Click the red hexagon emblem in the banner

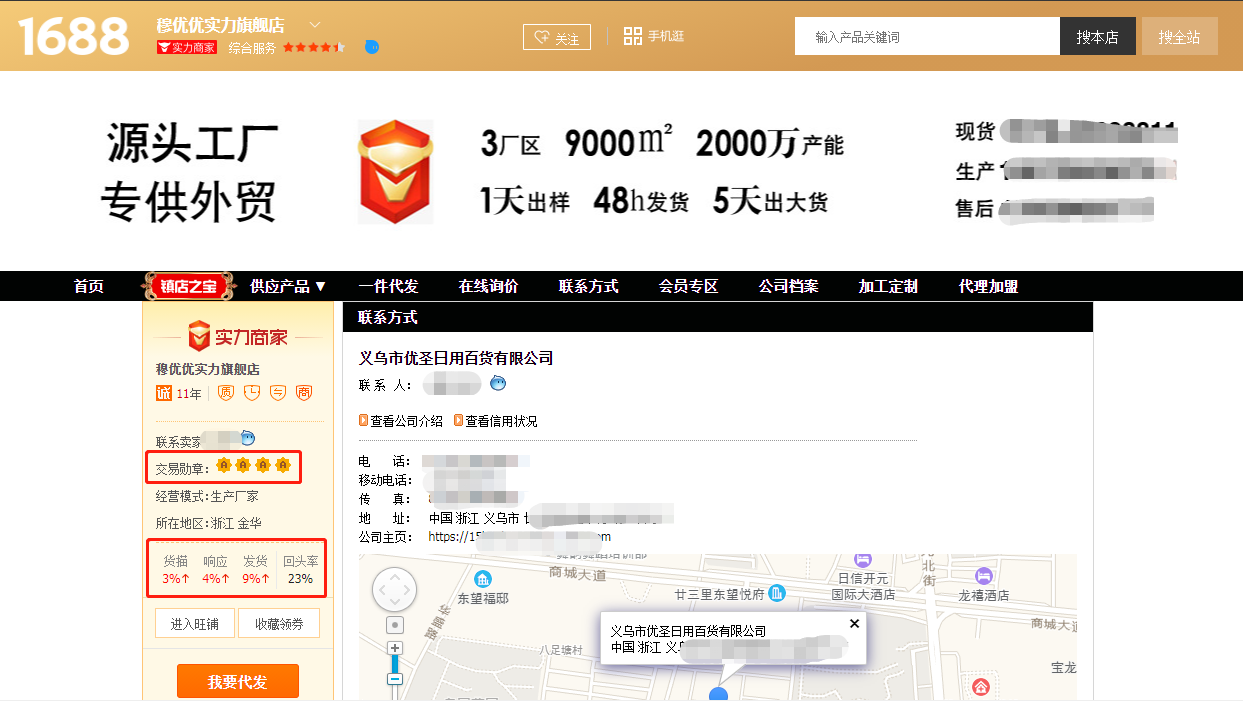[x=396, y=172]
